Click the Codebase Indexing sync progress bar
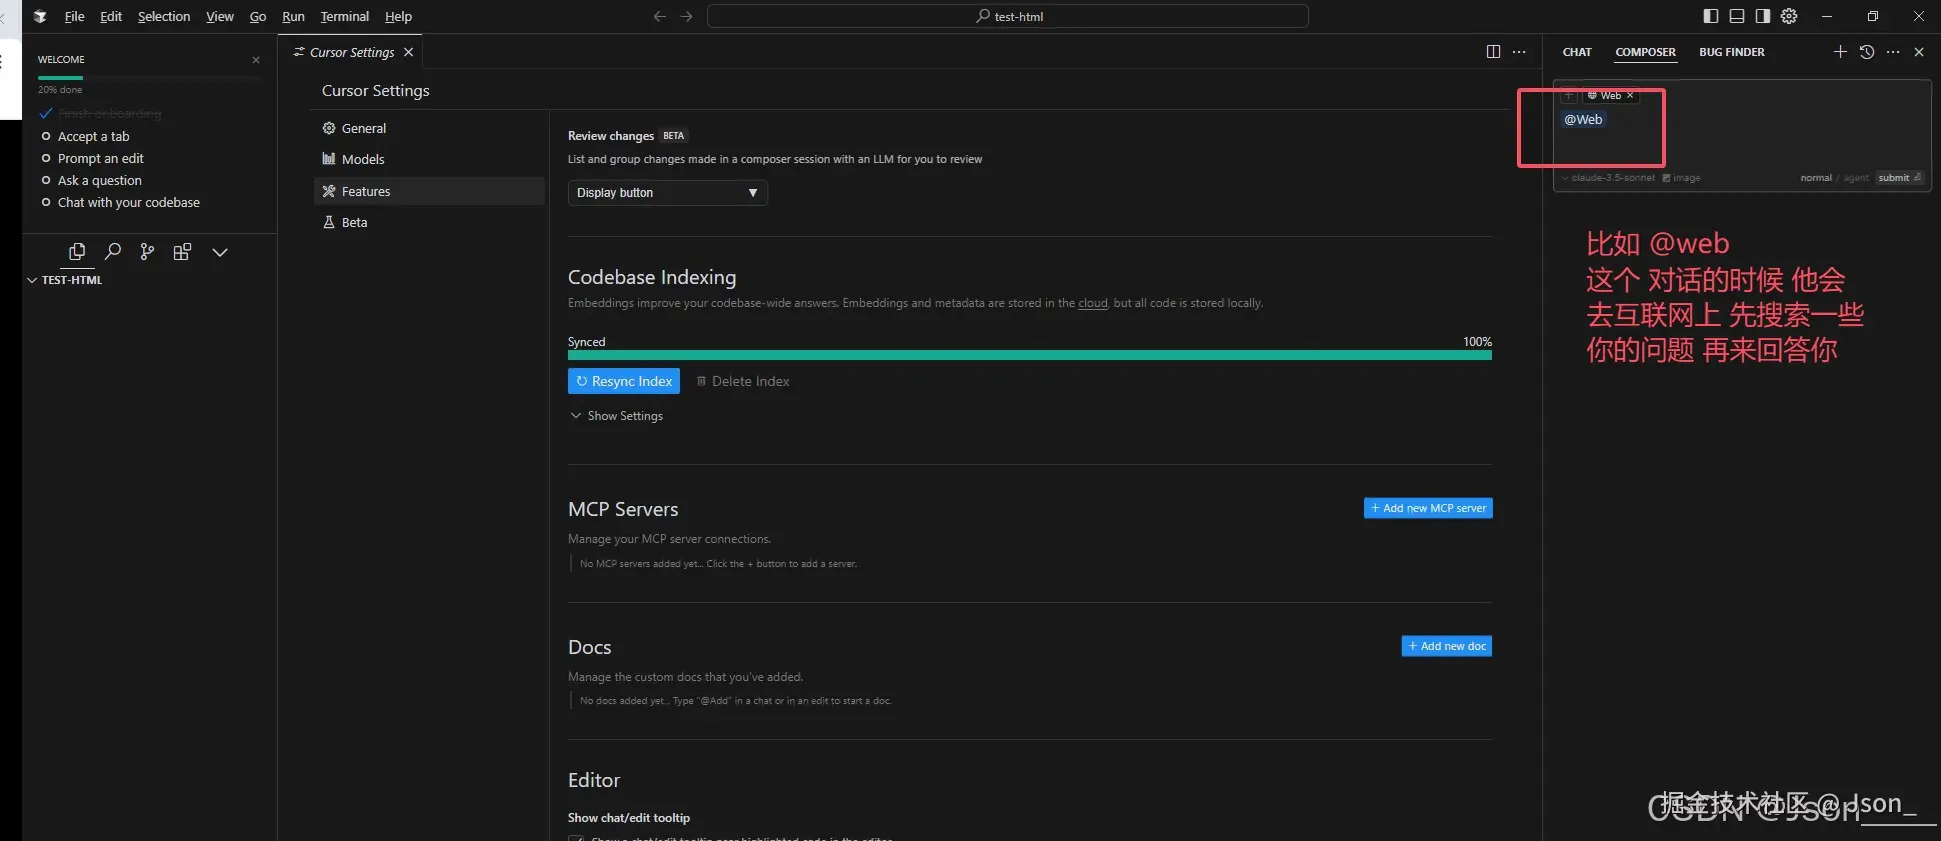Viewport: 1941px width, 841px height. coord(1029,355)
